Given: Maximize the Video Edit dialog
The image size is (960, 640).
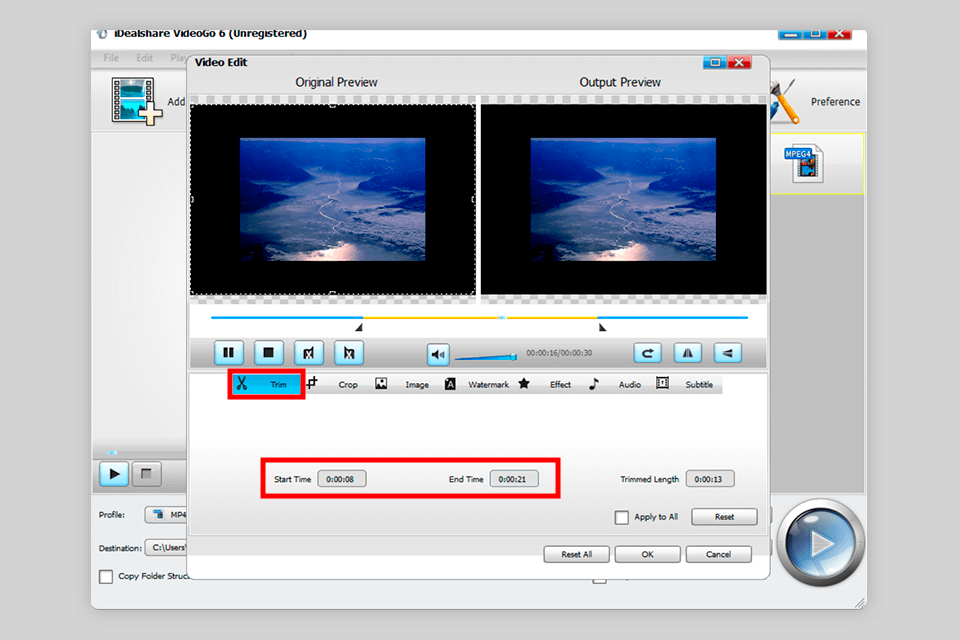Looking at the screenshot, I should click(x=714, y=62).
